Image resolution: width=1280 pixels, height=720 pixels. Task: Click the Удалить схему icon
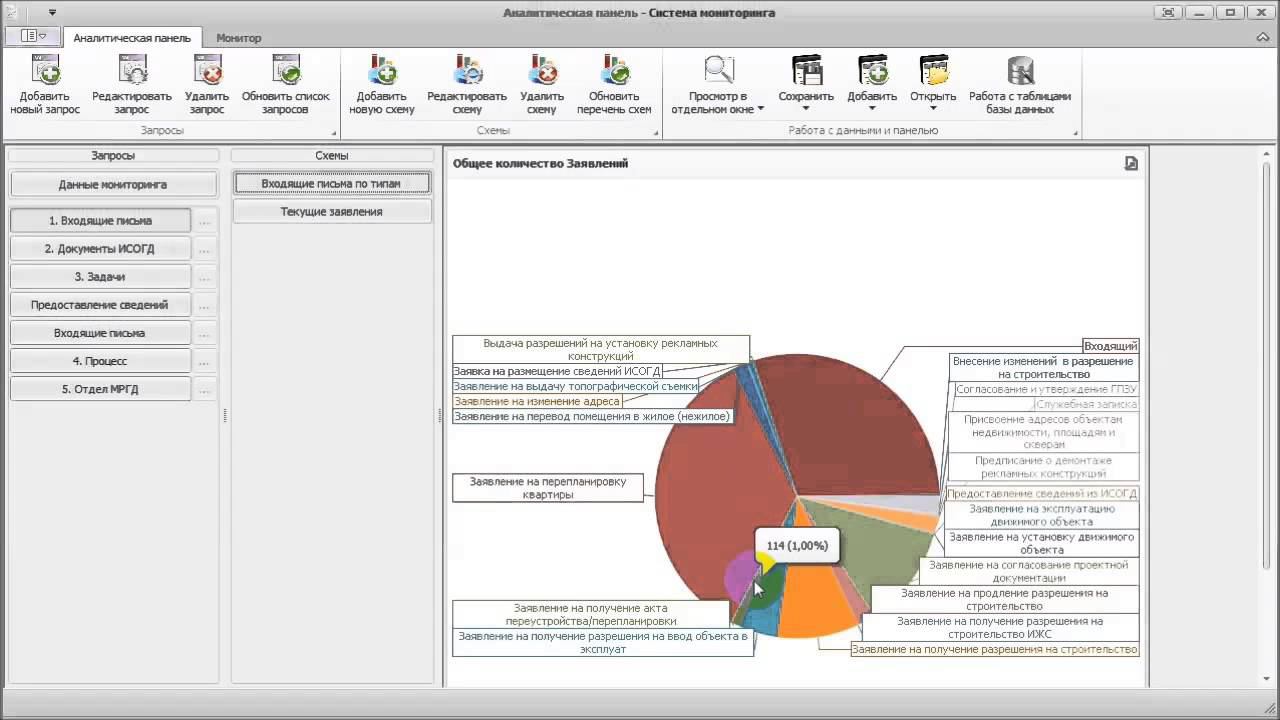click(x=542, y=70)
